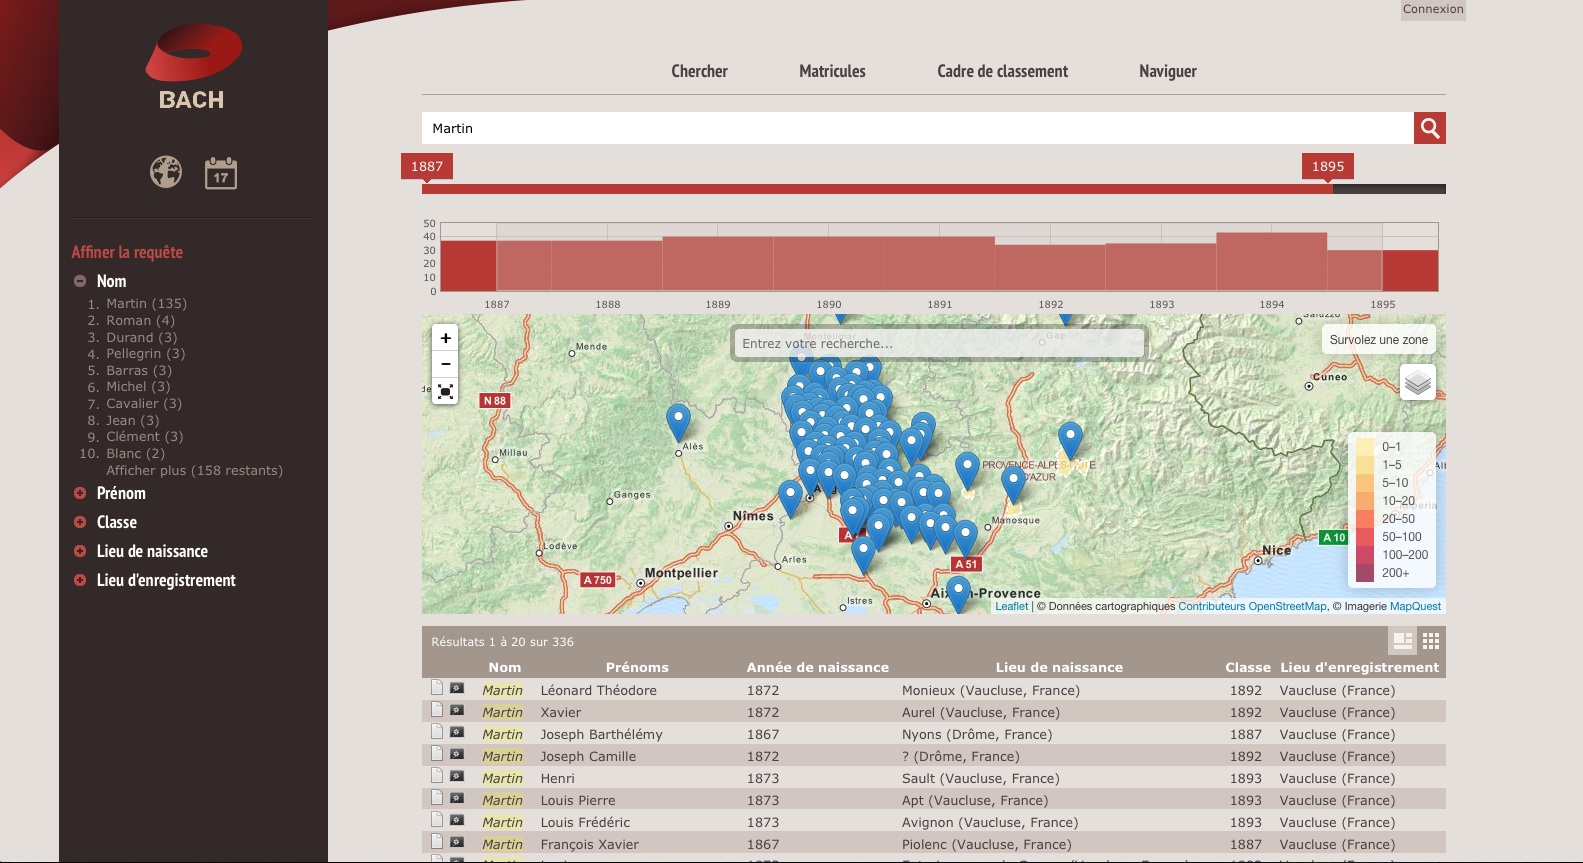This screenshot has width=1583, height=863.
Task: Zoom out on the map
Action: pyautogui.click(x=446, y=364)
